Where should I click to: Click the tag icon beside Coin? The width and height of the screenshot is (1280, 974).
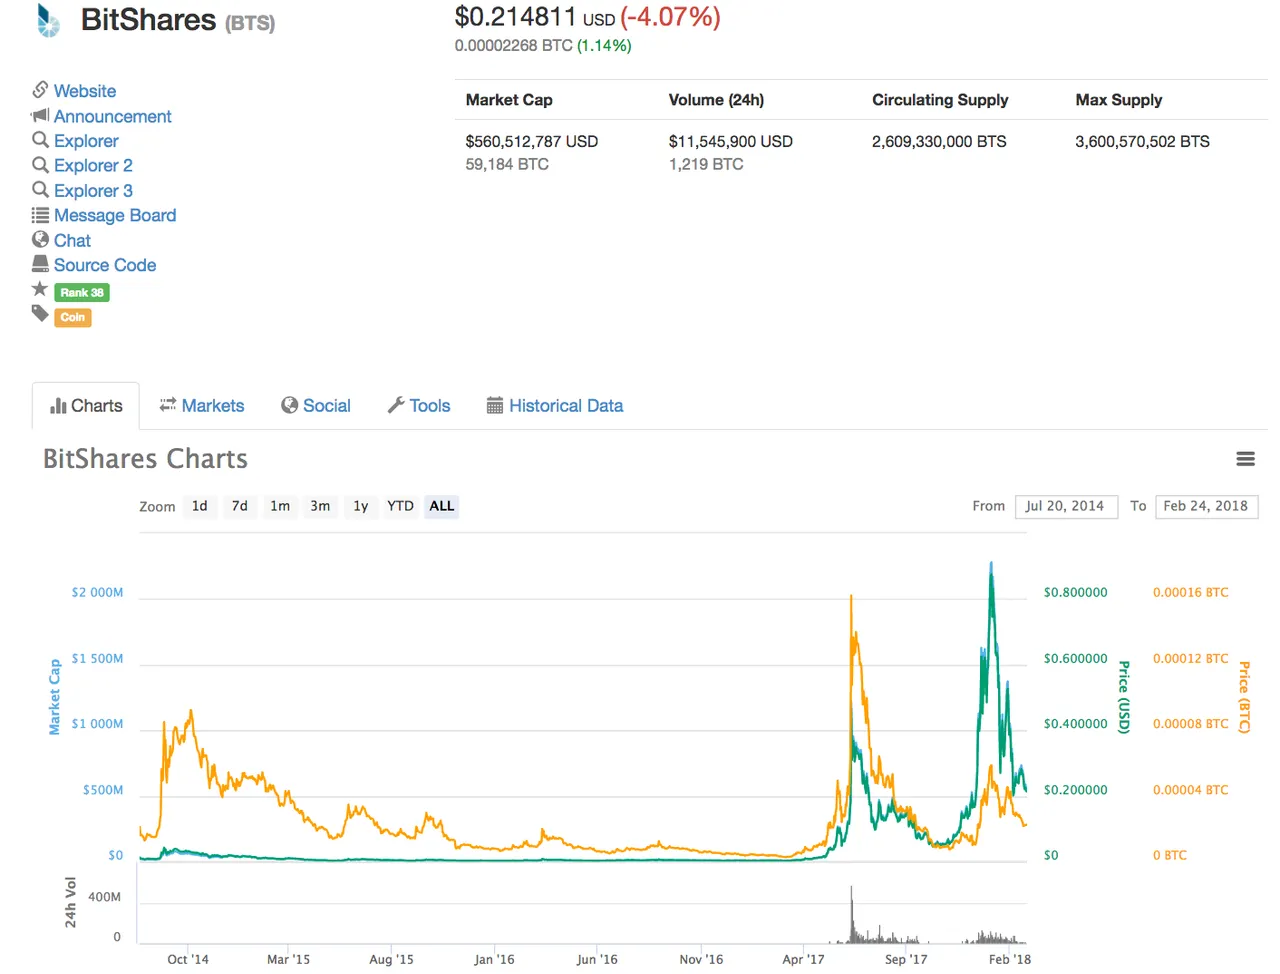40,314
